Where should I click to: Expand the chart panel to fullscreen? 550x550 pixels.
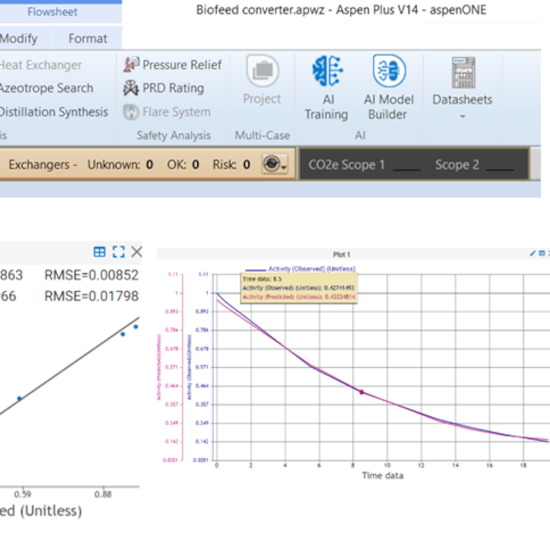(x=119, y=252)
